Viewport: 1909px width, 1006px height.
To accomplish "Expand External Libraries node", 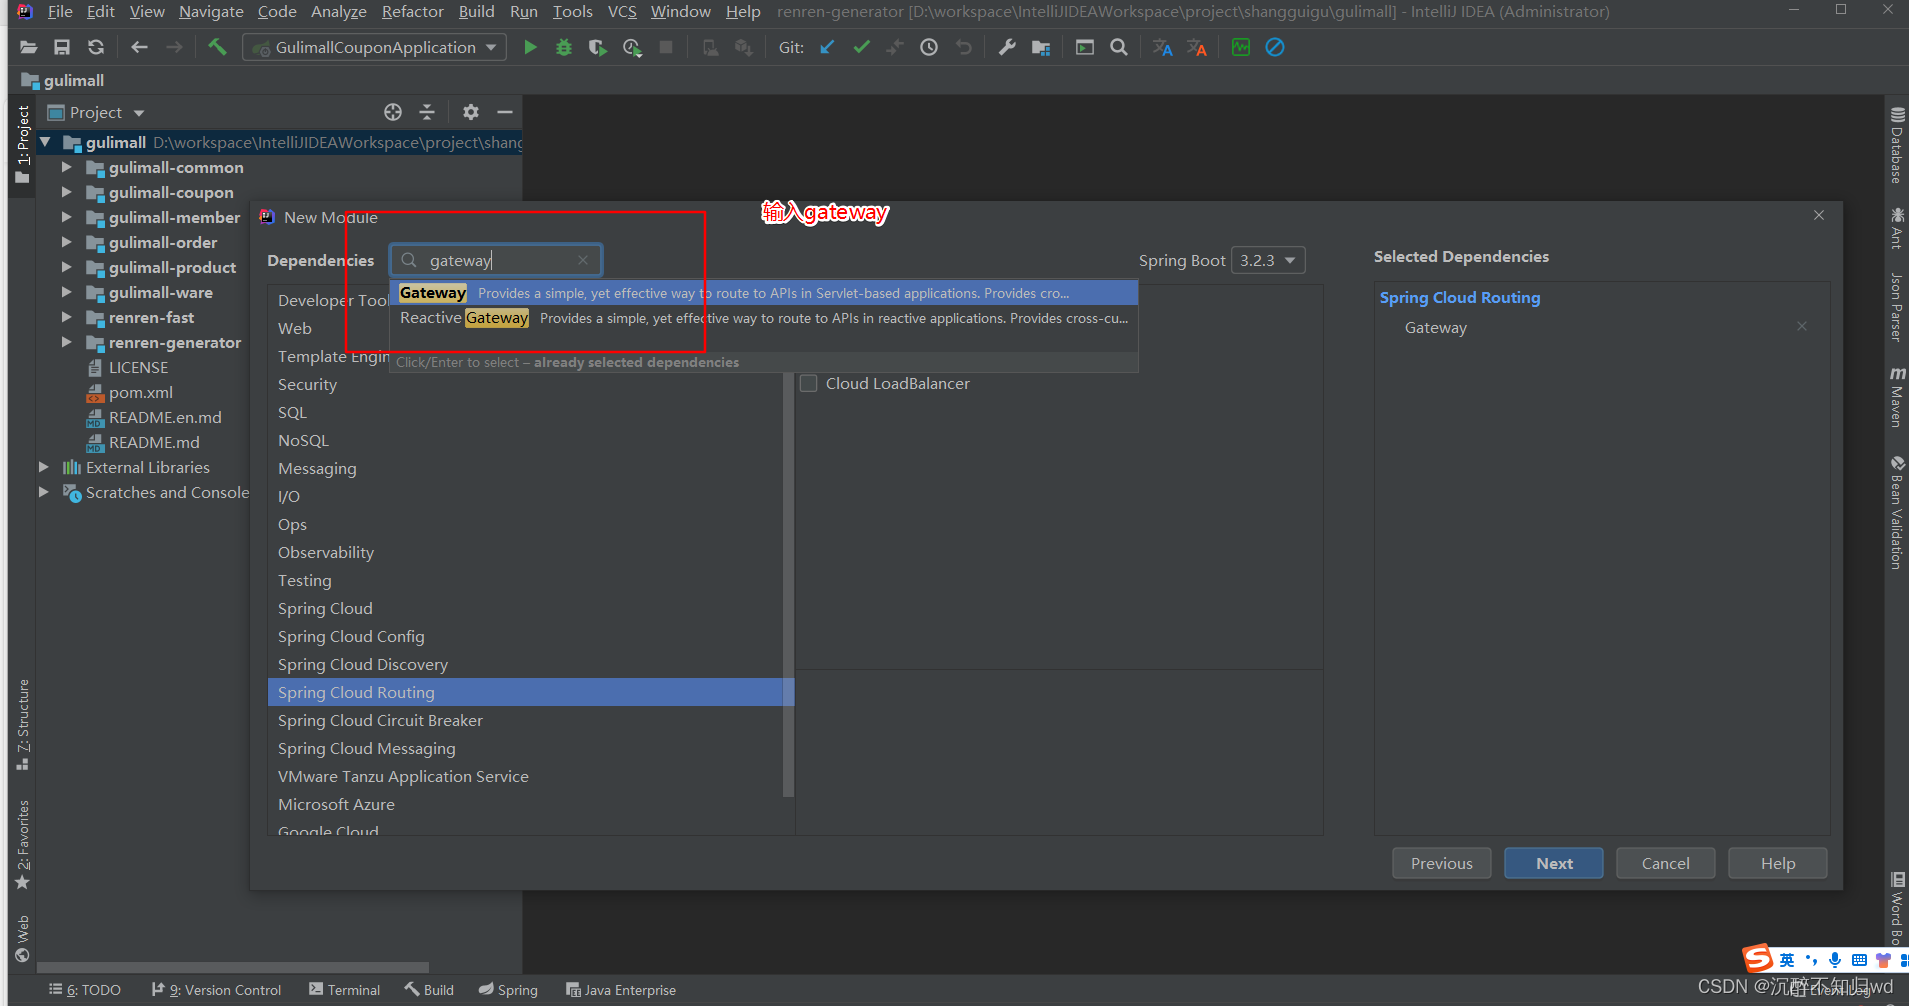I will 43,467.
